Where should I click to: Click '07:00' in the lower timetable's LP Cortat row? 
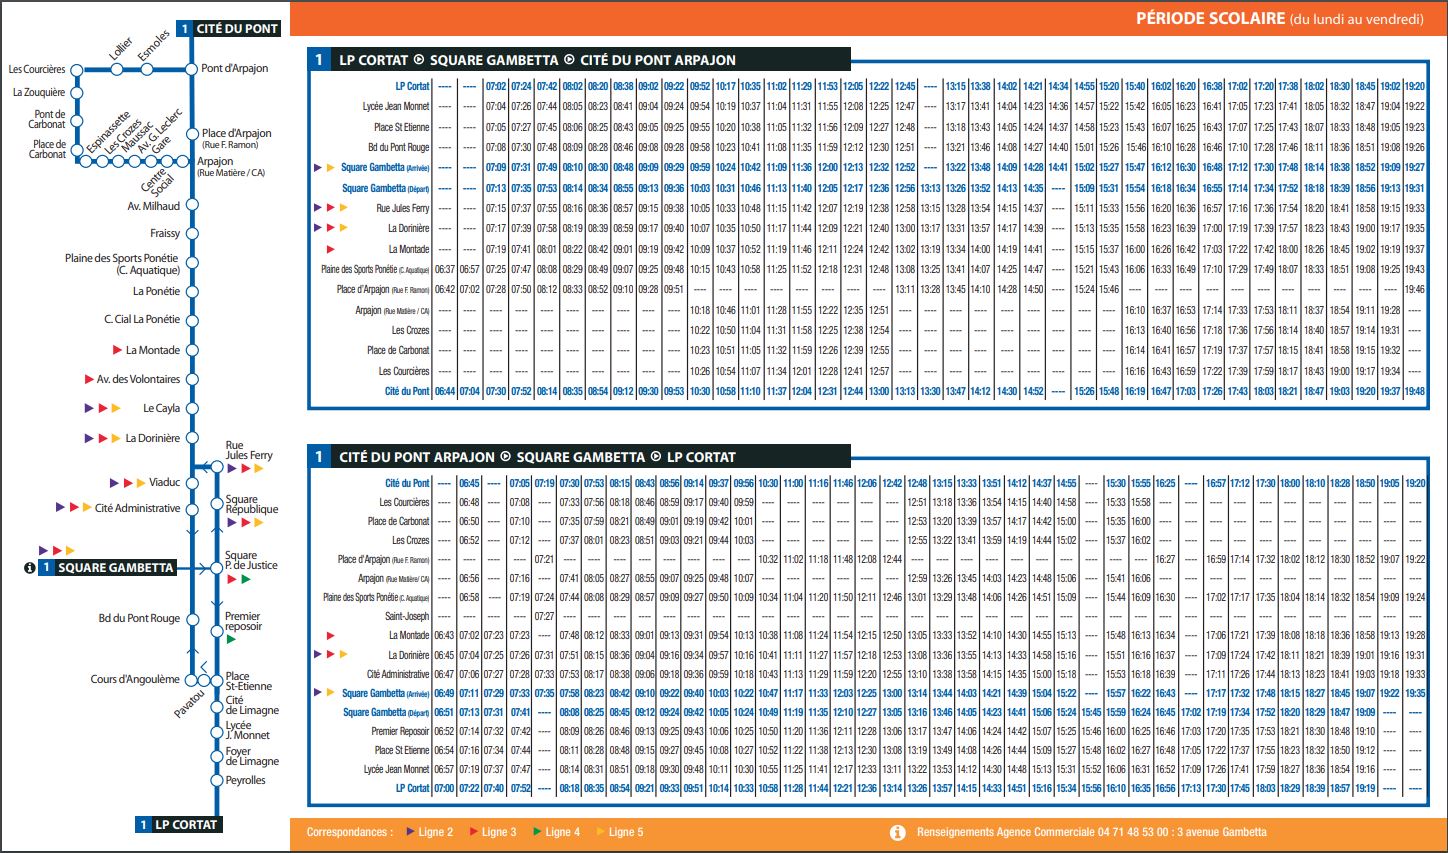point(444,788)
